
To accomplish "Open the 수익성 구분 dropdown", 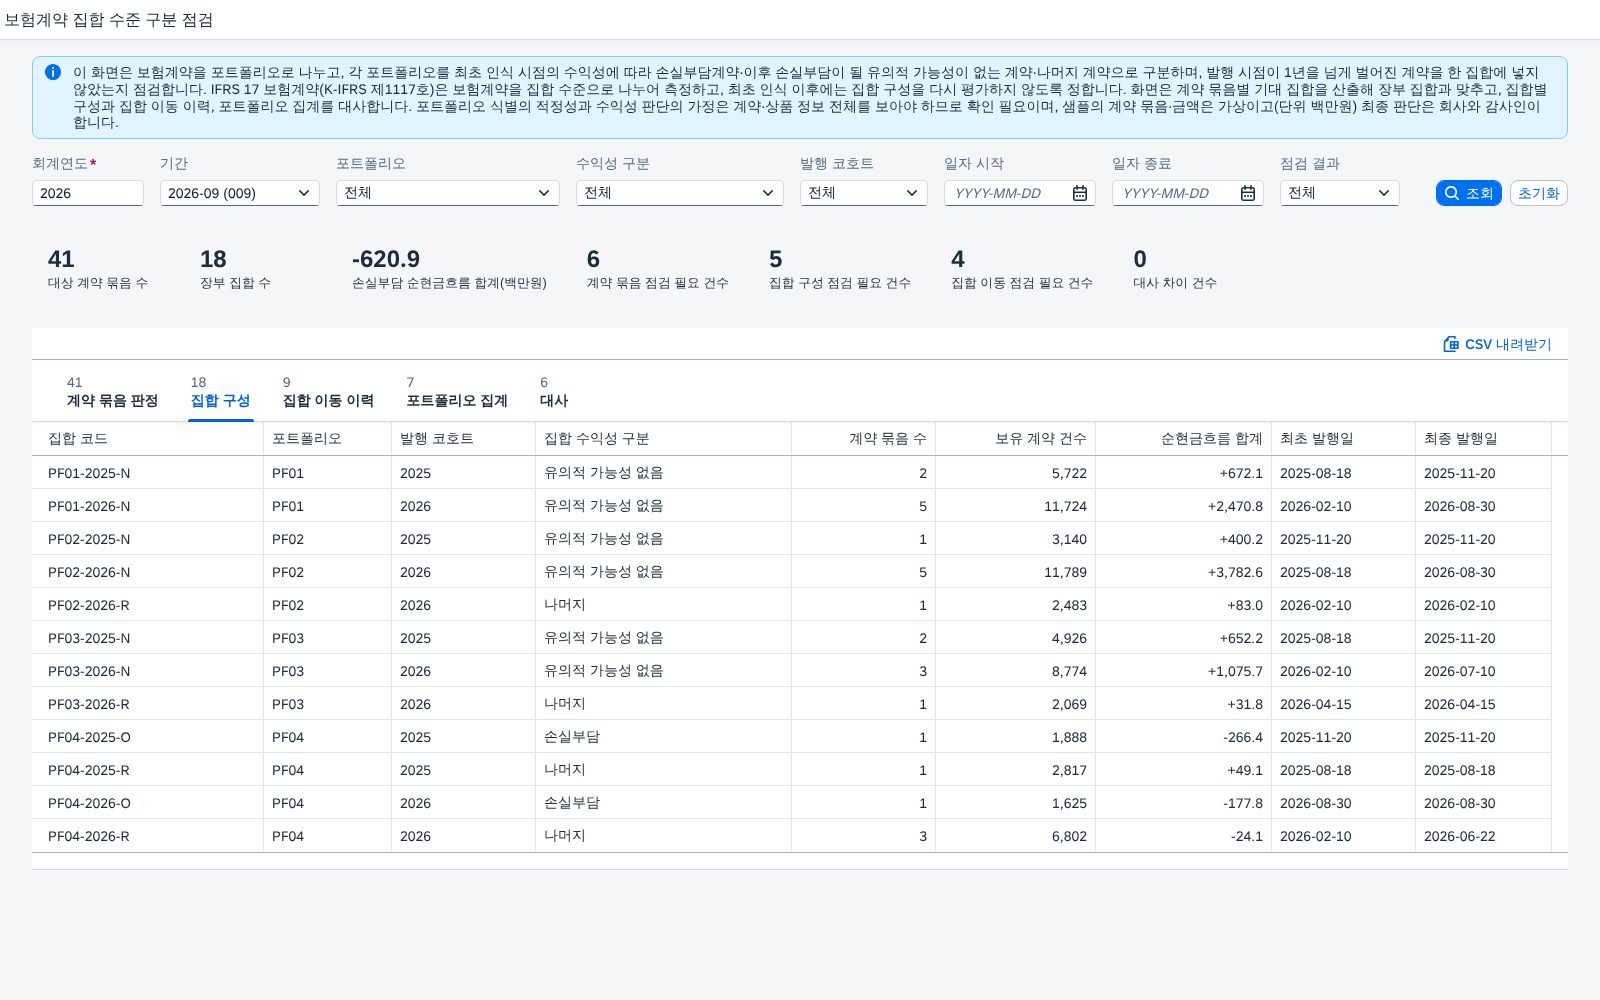I will tap(680, 193).
